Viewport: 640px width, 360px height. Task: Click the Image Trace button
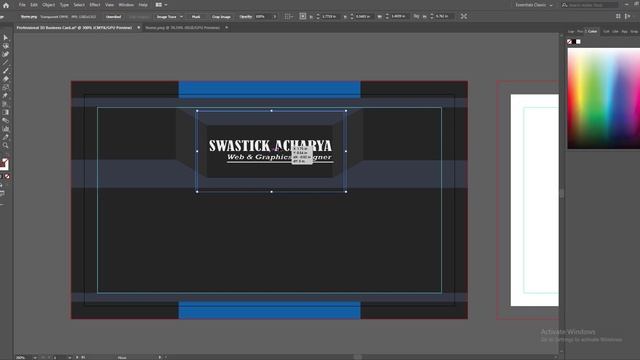click(x=167, y=17)
